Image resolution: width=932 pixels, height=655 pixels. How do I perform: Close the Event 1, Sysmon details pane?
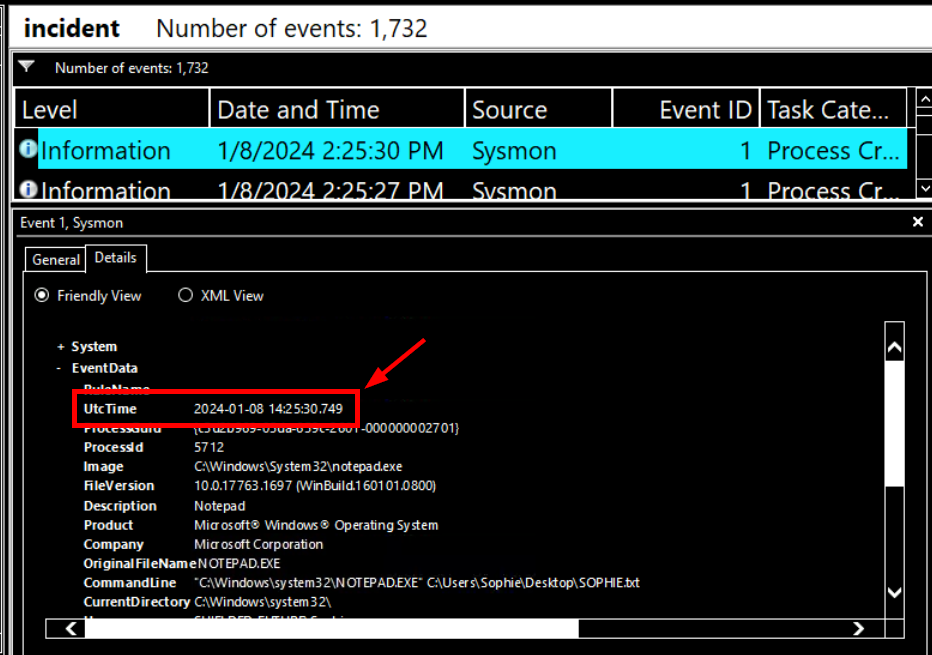click(918, 222)
